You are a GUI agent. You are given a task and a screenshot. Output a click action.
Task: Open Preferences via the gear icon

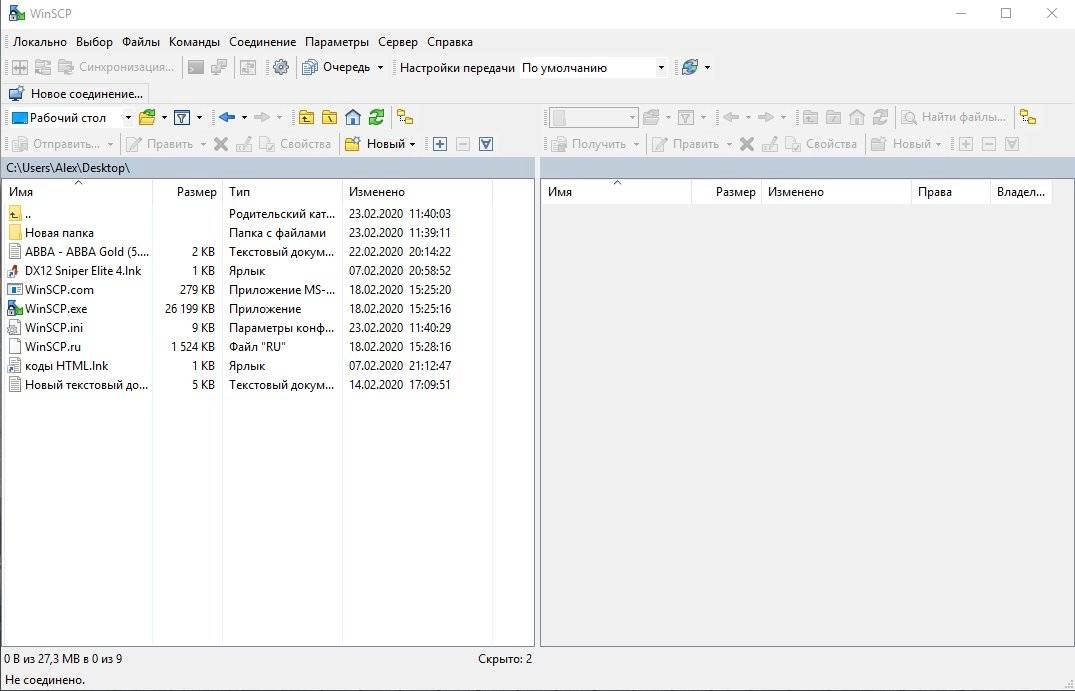pos(280,67)
